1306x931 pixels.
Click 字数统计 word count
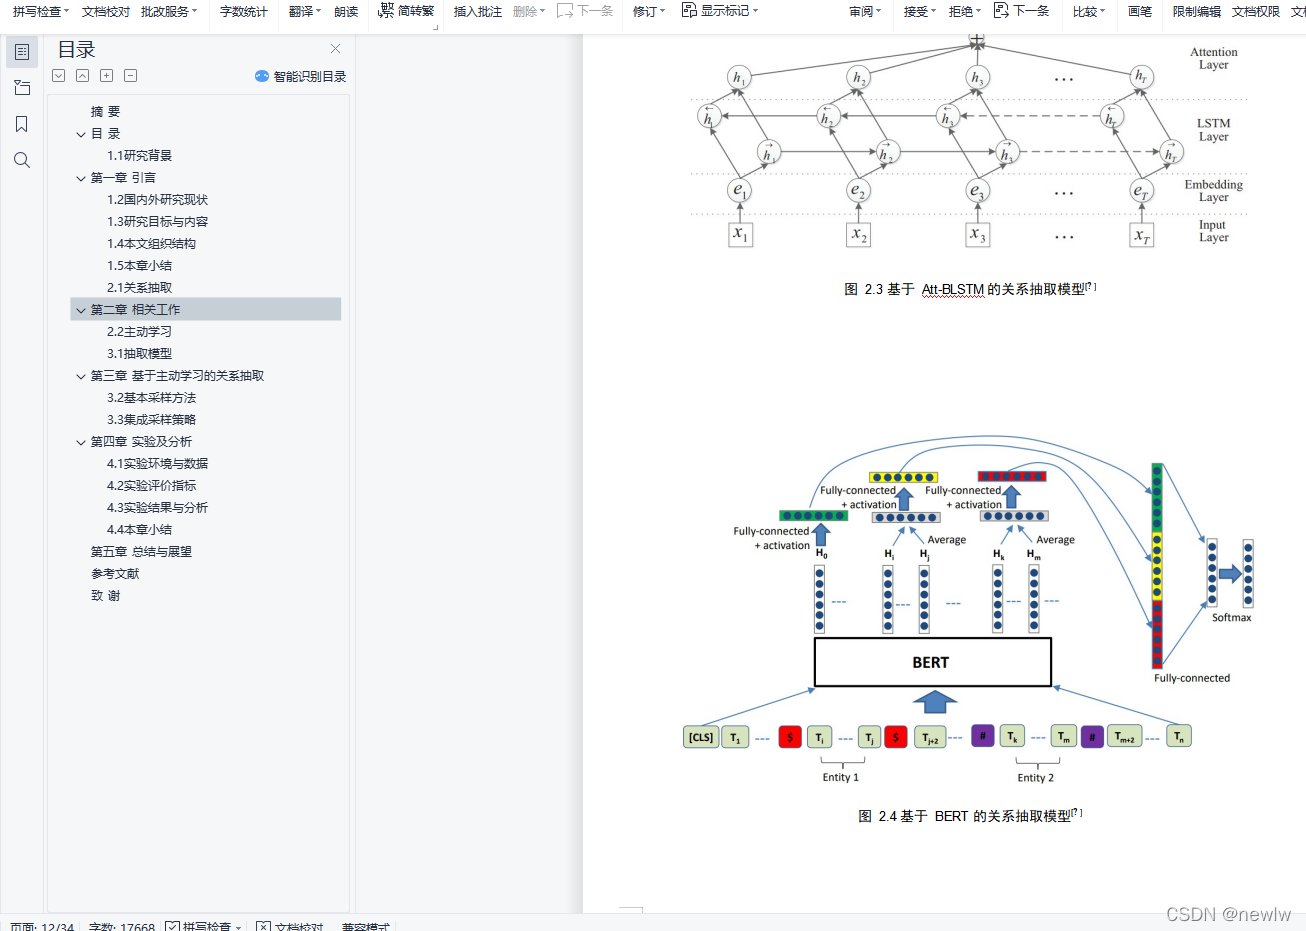click(244, 11)
